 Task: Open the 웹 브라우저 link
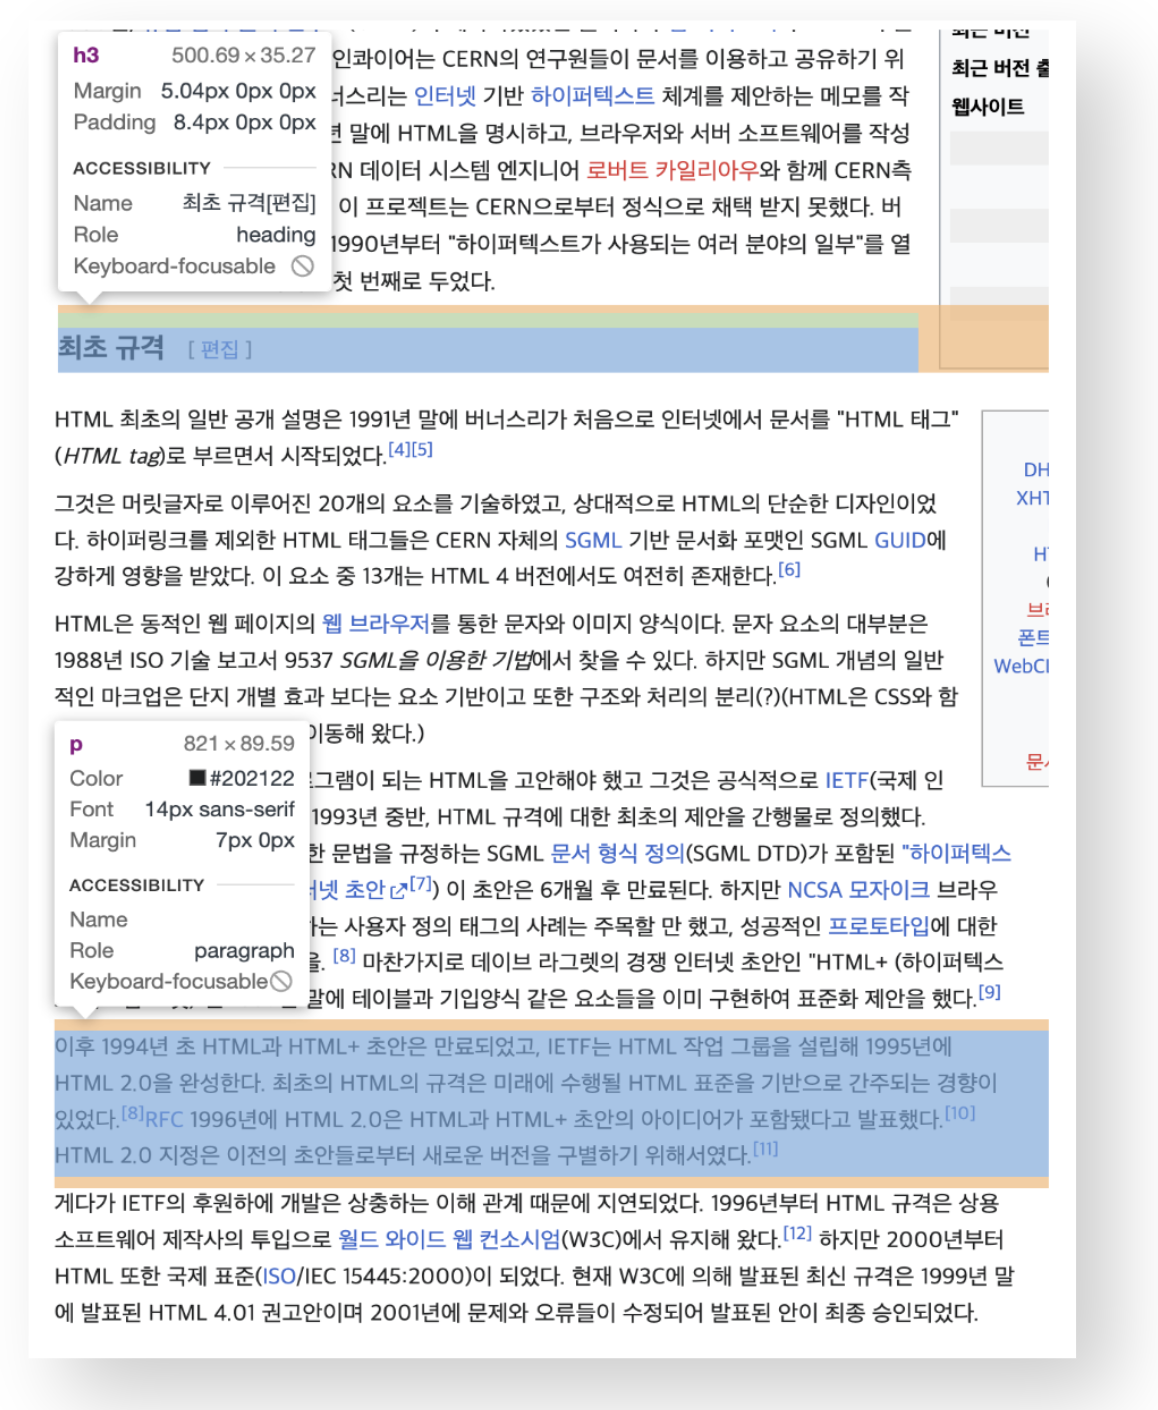[x=376, y=624]
